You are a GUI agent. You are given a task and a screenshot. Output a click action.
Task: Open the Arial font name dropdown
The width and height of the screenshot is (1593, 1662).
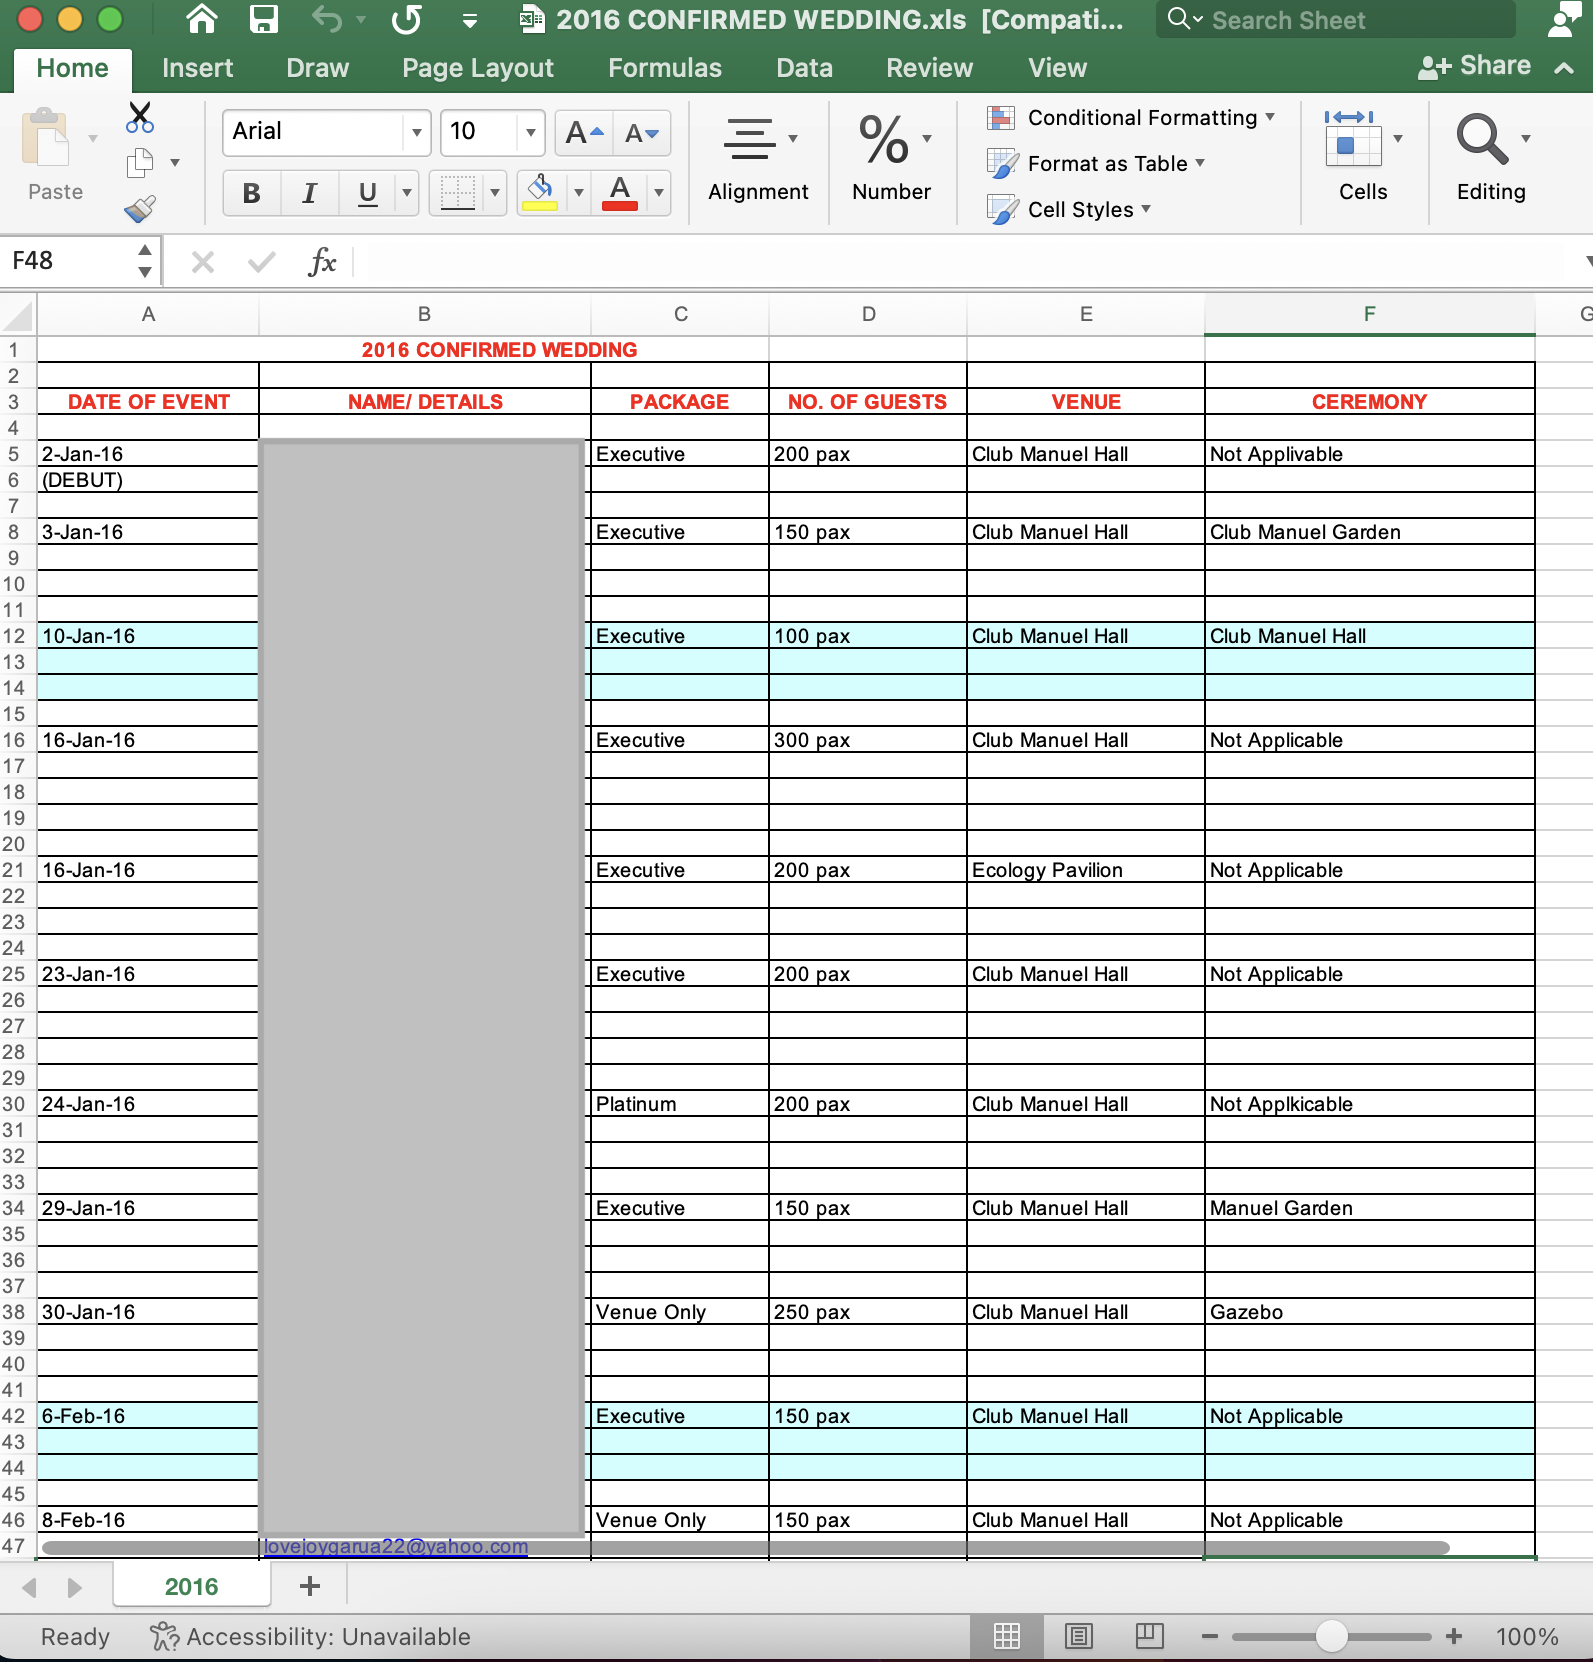(x=417, y=132)
